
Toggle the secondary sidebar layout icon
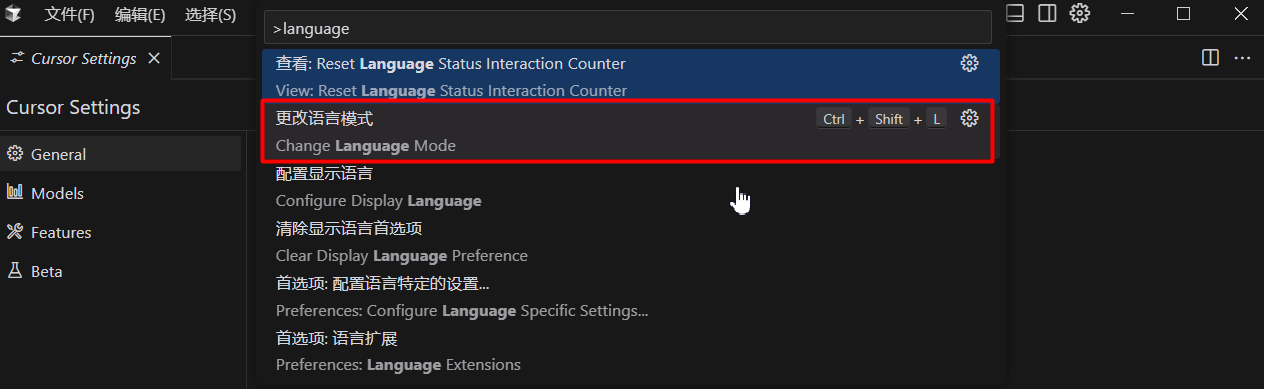[1047, 13]
